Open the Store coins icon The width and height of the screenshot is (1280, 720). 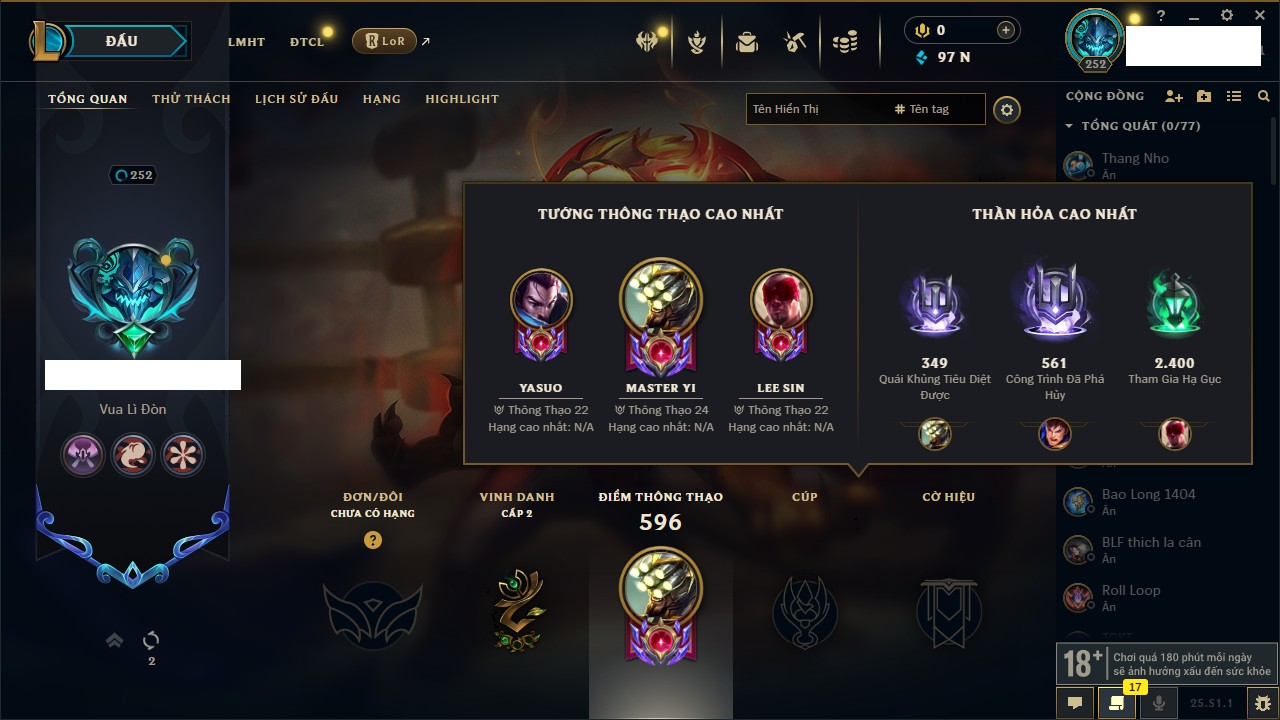tap(845, 42)
